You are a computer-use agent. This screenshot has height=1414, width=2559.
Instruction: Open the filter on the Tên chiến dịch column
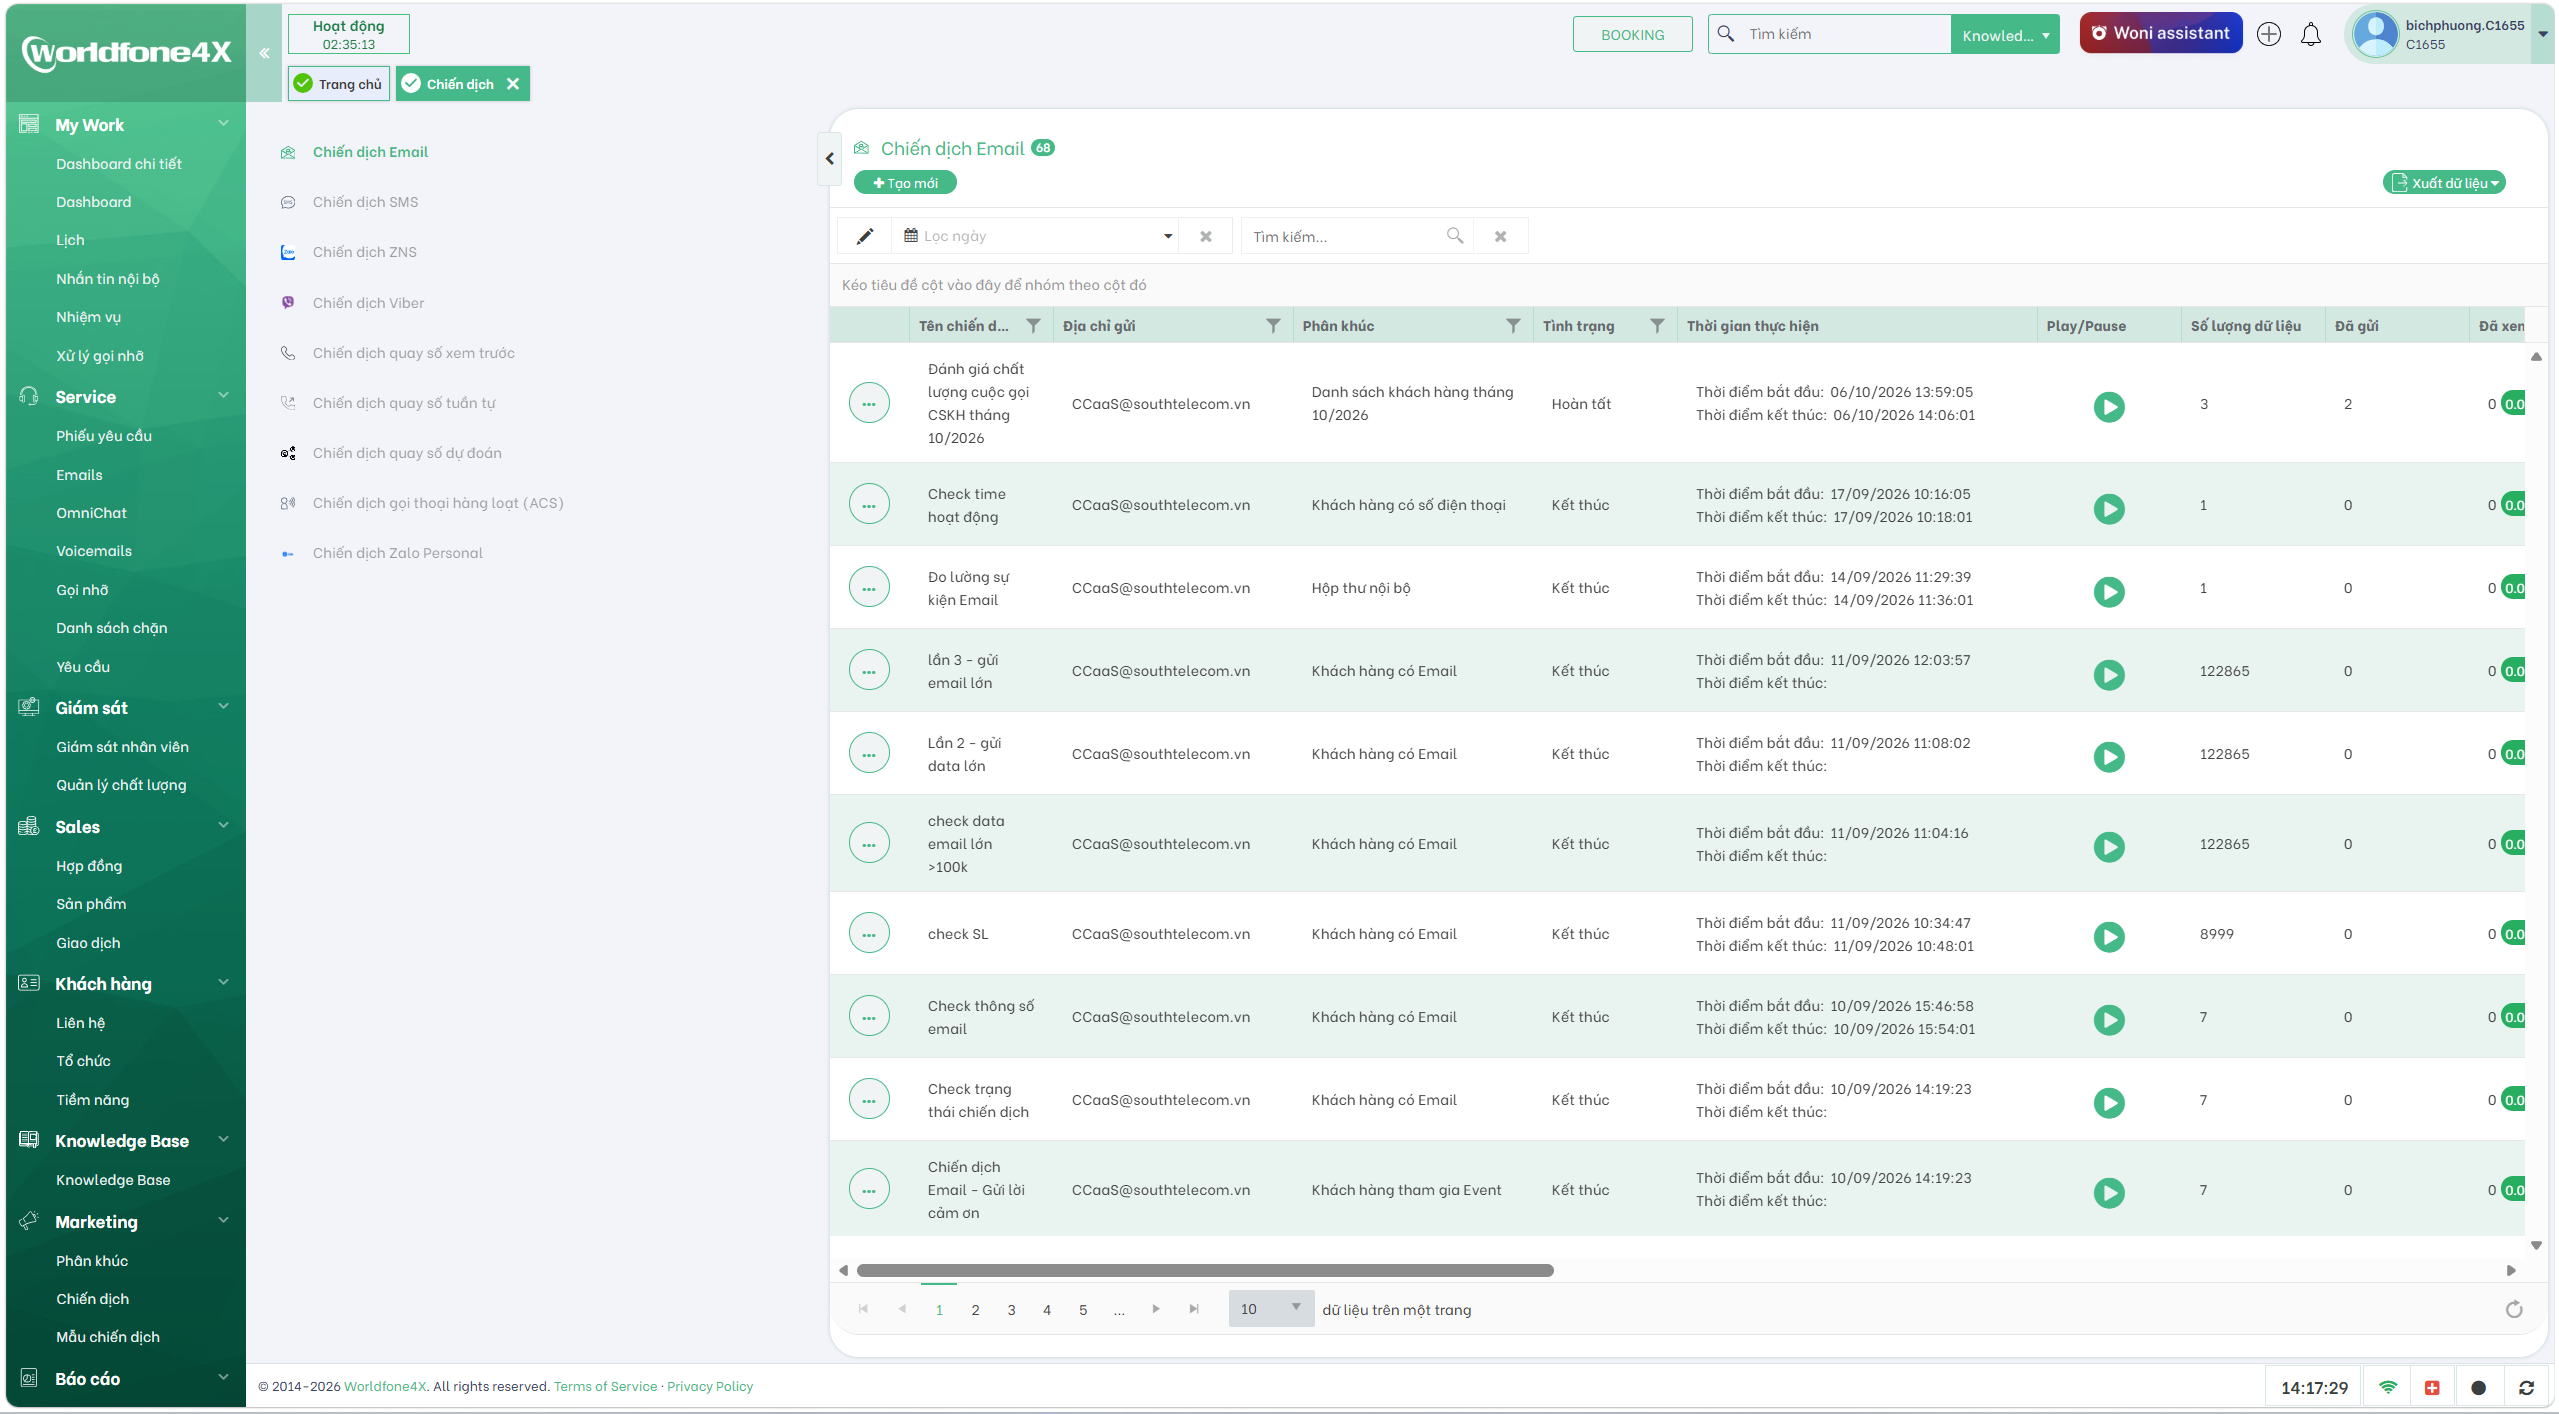point(1033,326)
